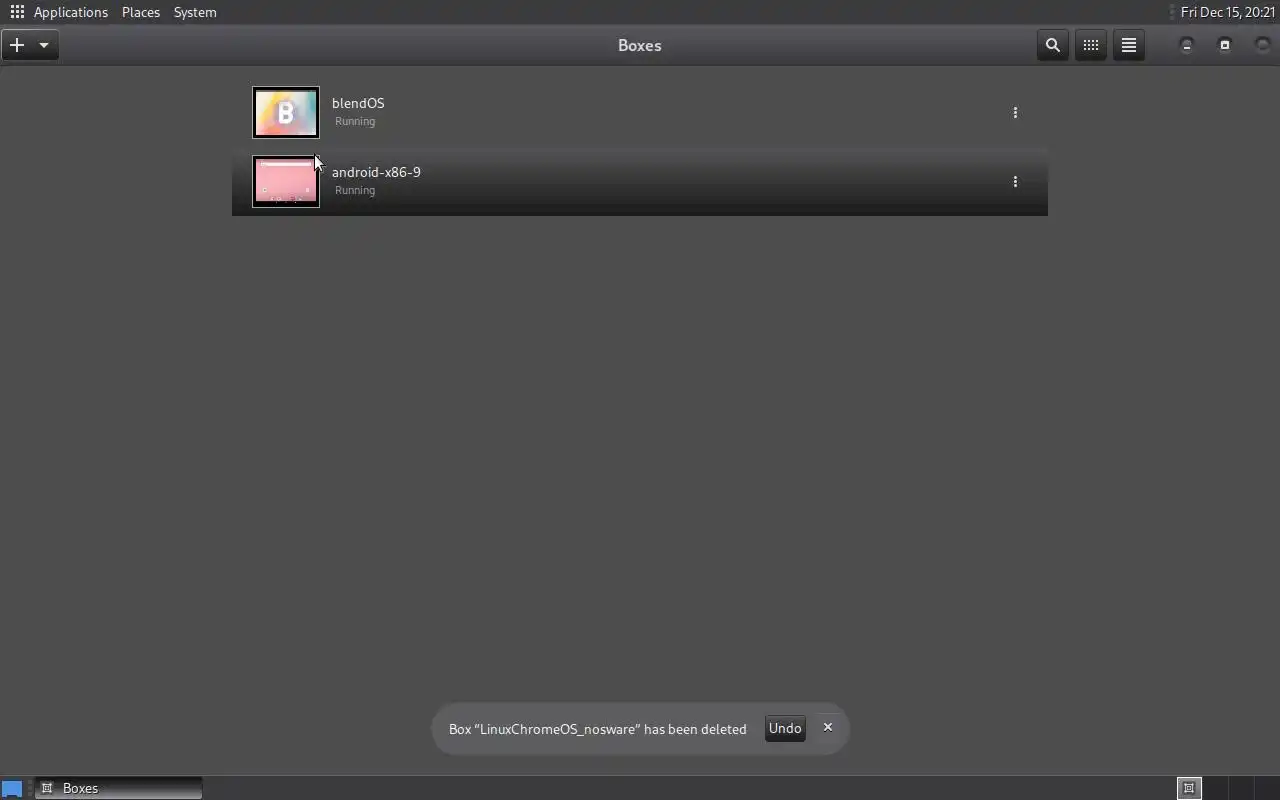Minimize the Boxes window
The height and width of the screenshot is (800, 1280).
(1187, 45)
